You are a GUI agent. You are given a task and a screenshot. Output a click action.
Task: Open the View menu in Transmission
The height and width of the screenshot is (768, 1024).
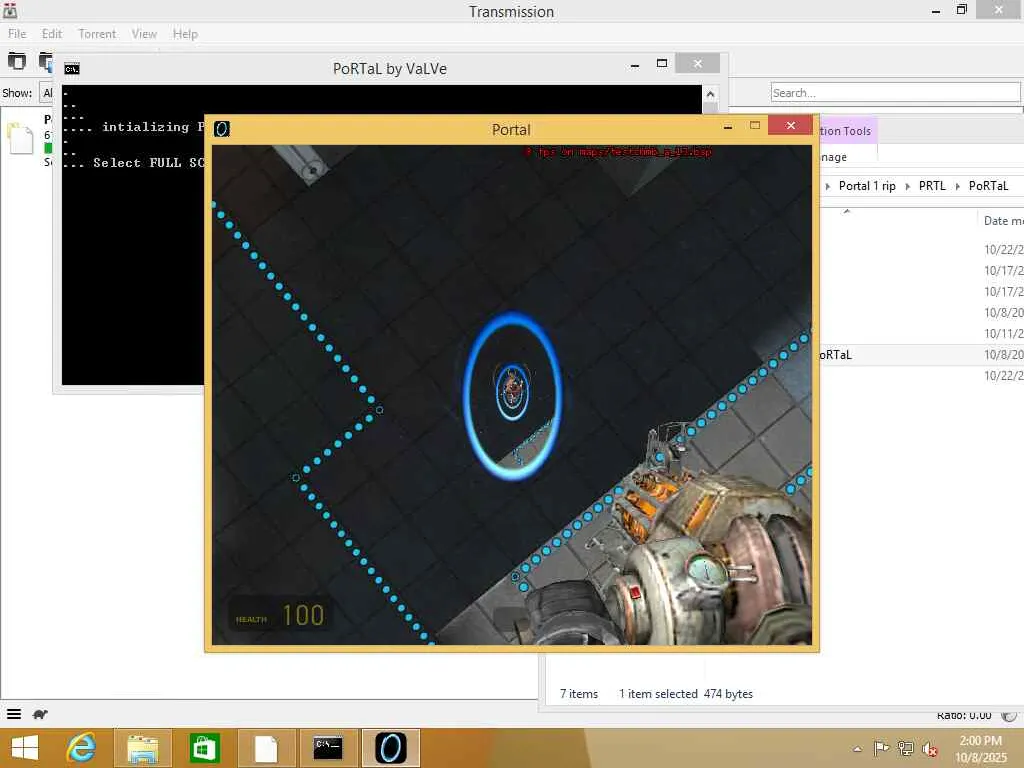[144, 34]
